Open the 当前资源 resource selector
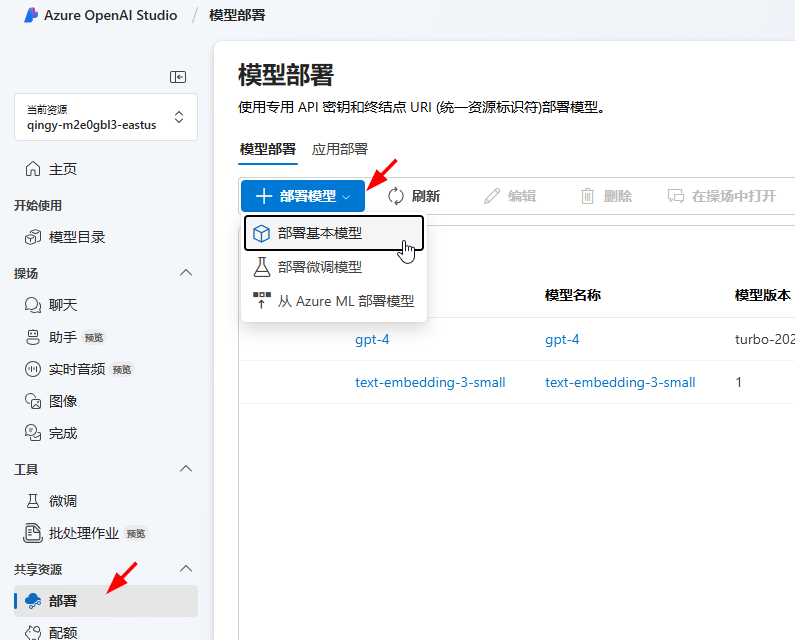795x640 pixels. tap(106, 117)
